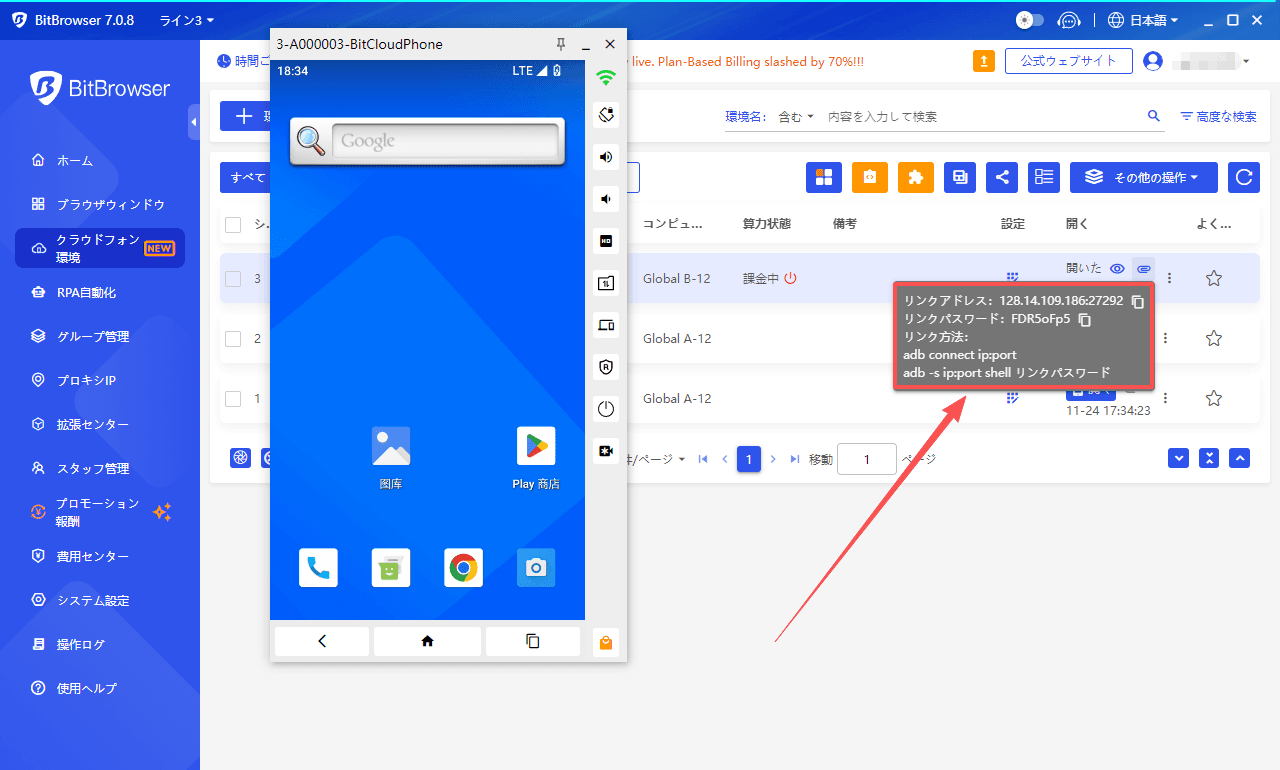Rotate the cloud phone screen
The image size is (1280, 770).
click(x=606, y=115)
